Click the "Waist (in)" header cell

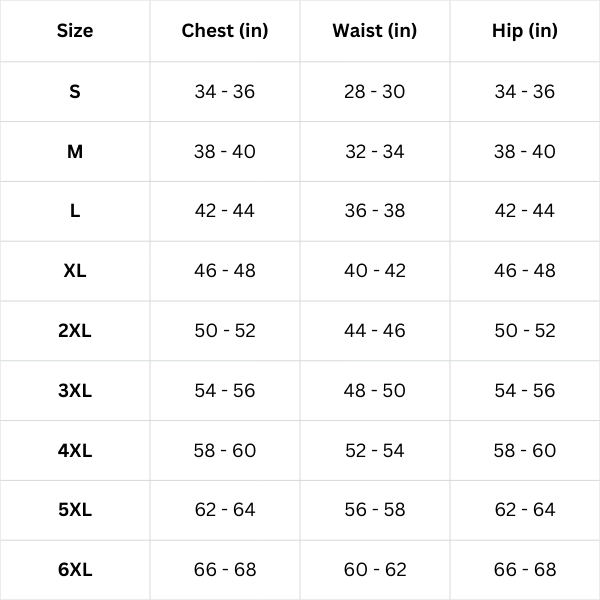(375, 31)
